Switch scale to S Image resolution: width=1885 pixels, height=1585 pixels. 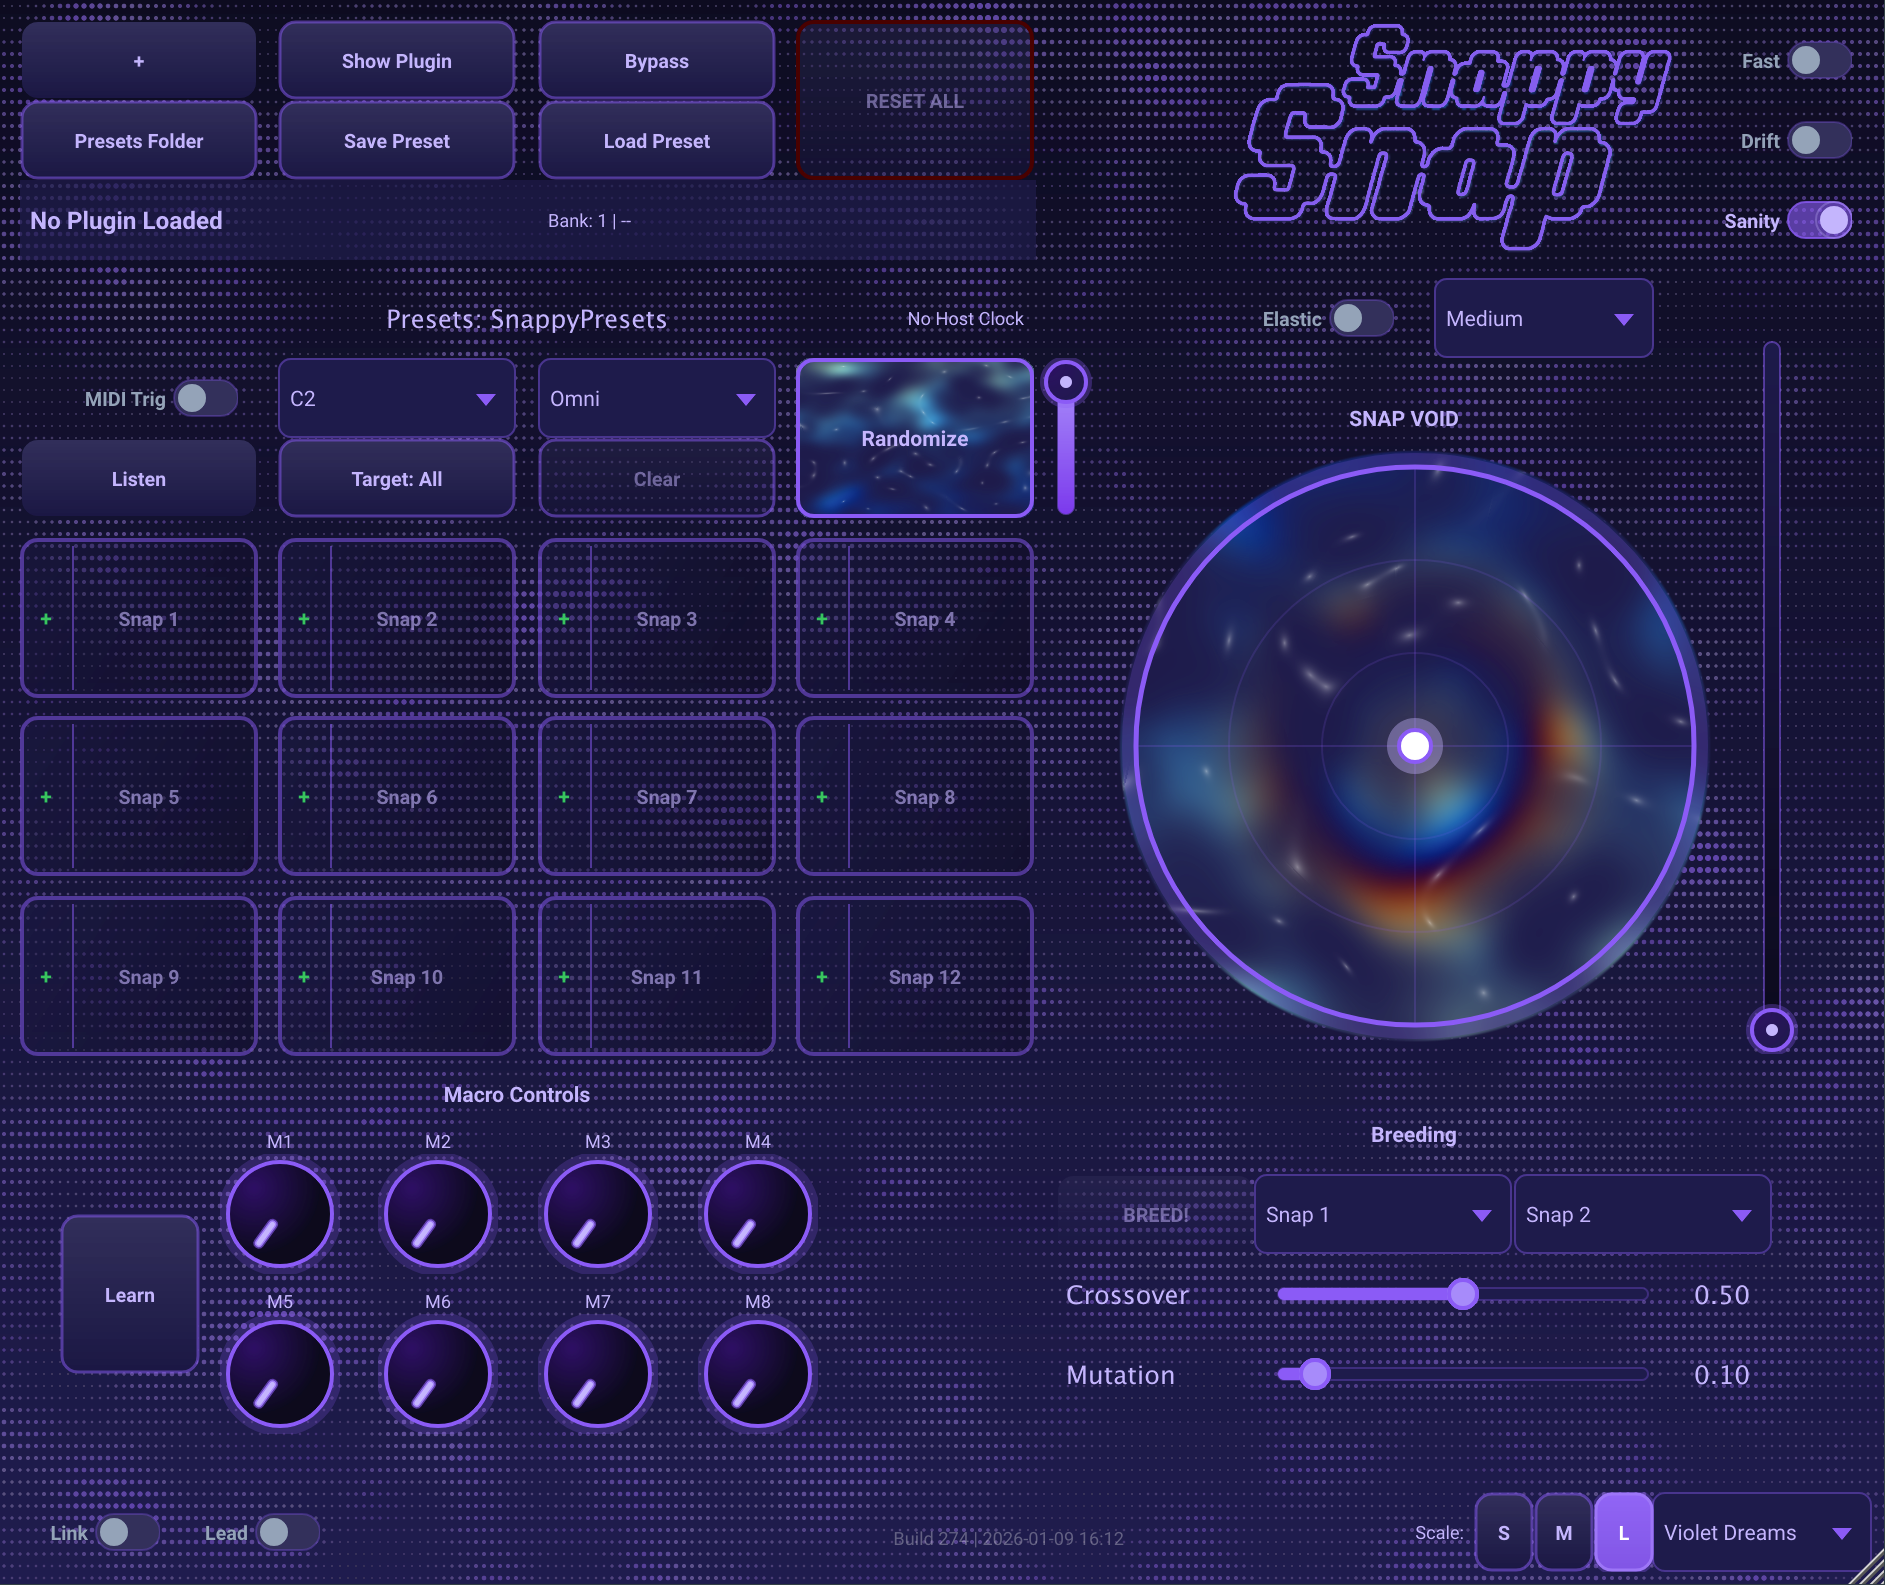pyautogui.click(x=1504, y=1532)
